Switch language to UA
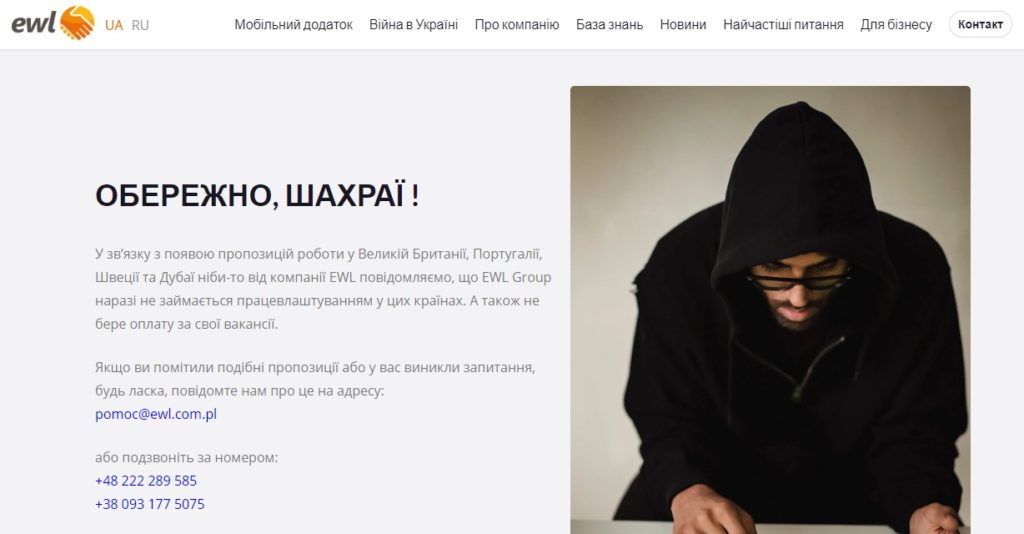1024x534 pixels. pyautogui.click(x=114, y=25)
